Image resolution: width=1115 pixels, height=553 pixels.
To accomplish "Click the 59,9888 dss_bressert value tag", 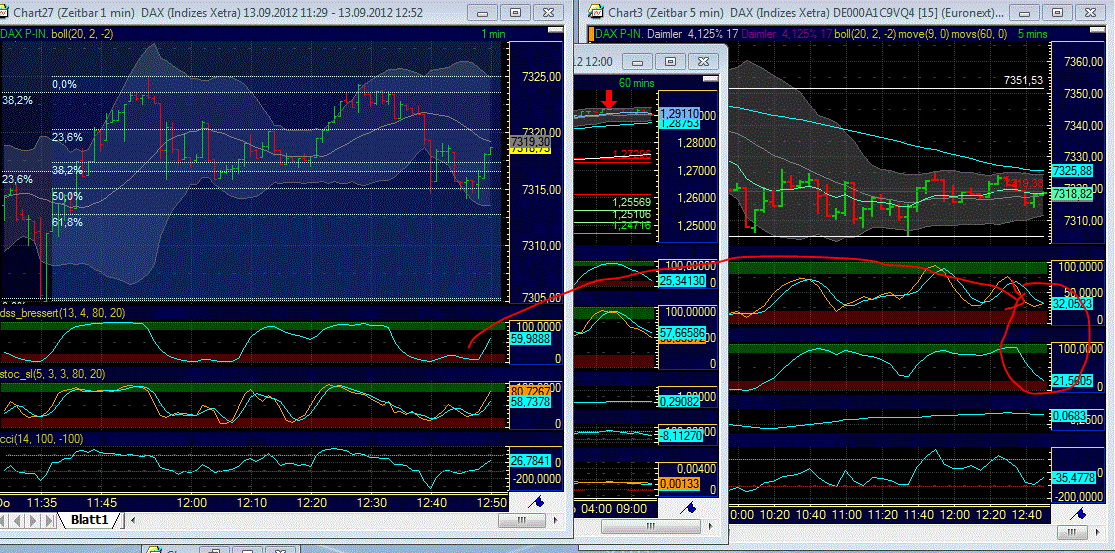I will pyautogui.click(x=529, y=340).
